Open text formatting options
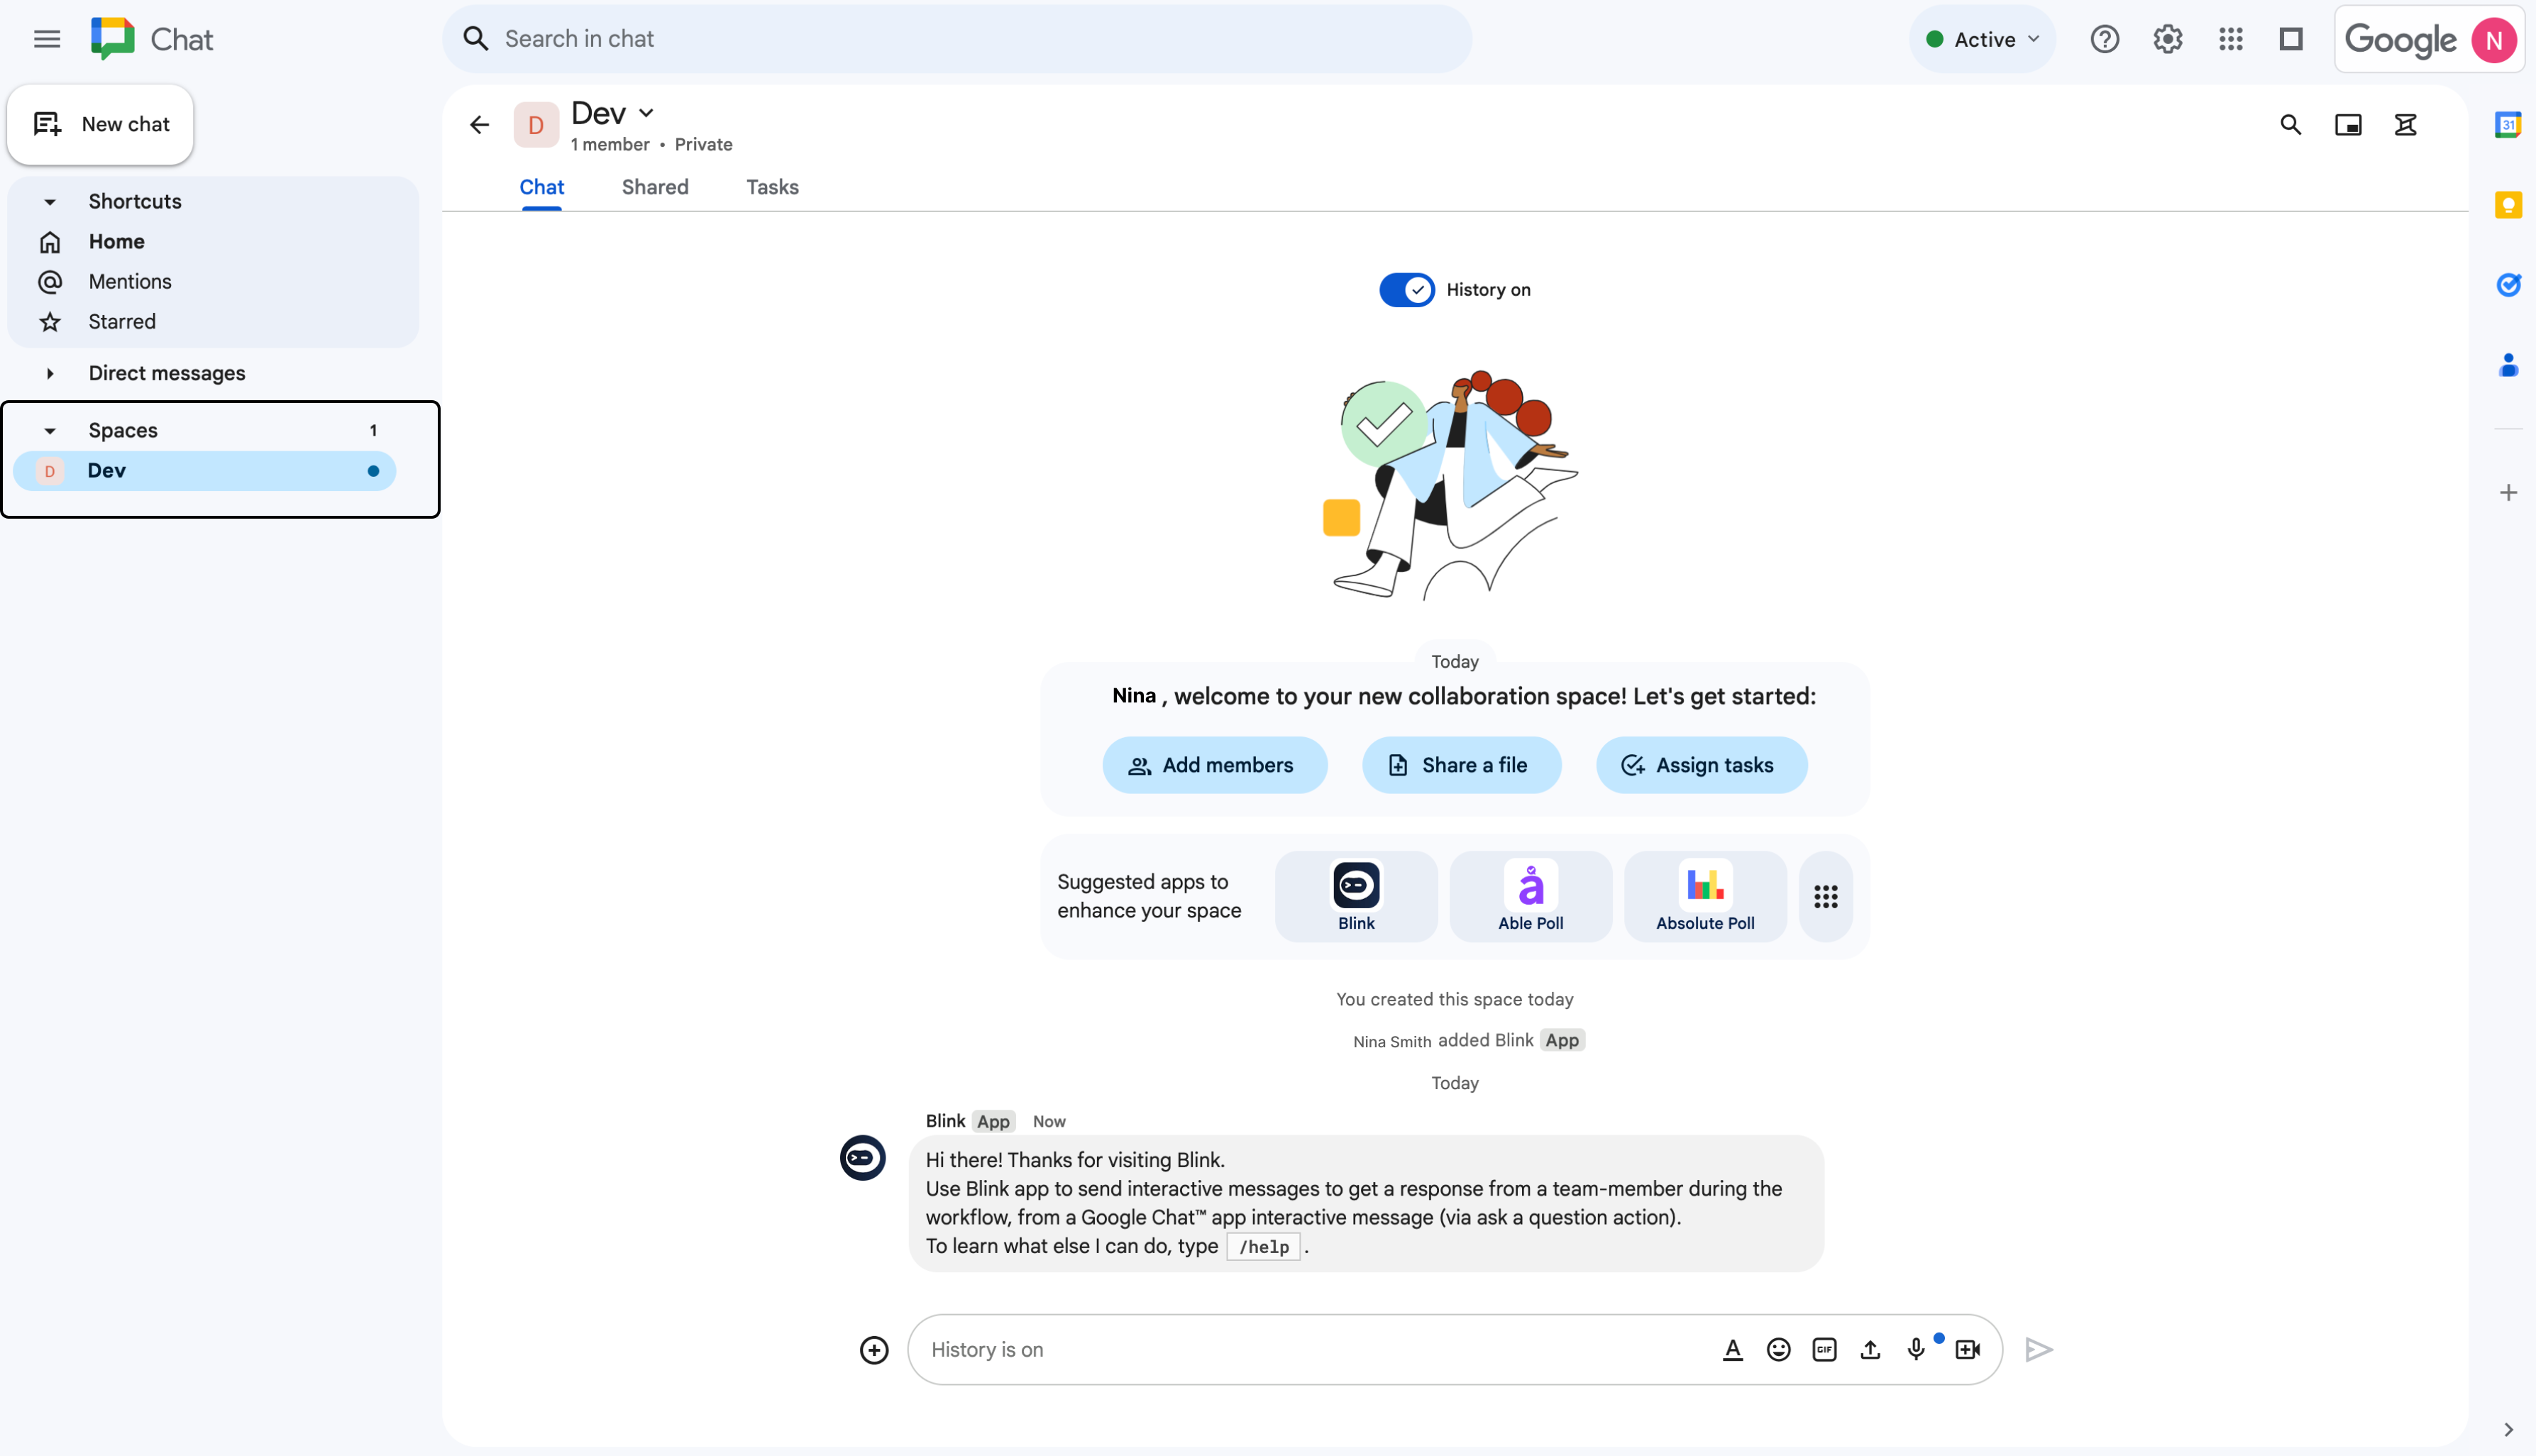The width and height of the screenshot is (2536, 1456). (x=1732, y=1350)
